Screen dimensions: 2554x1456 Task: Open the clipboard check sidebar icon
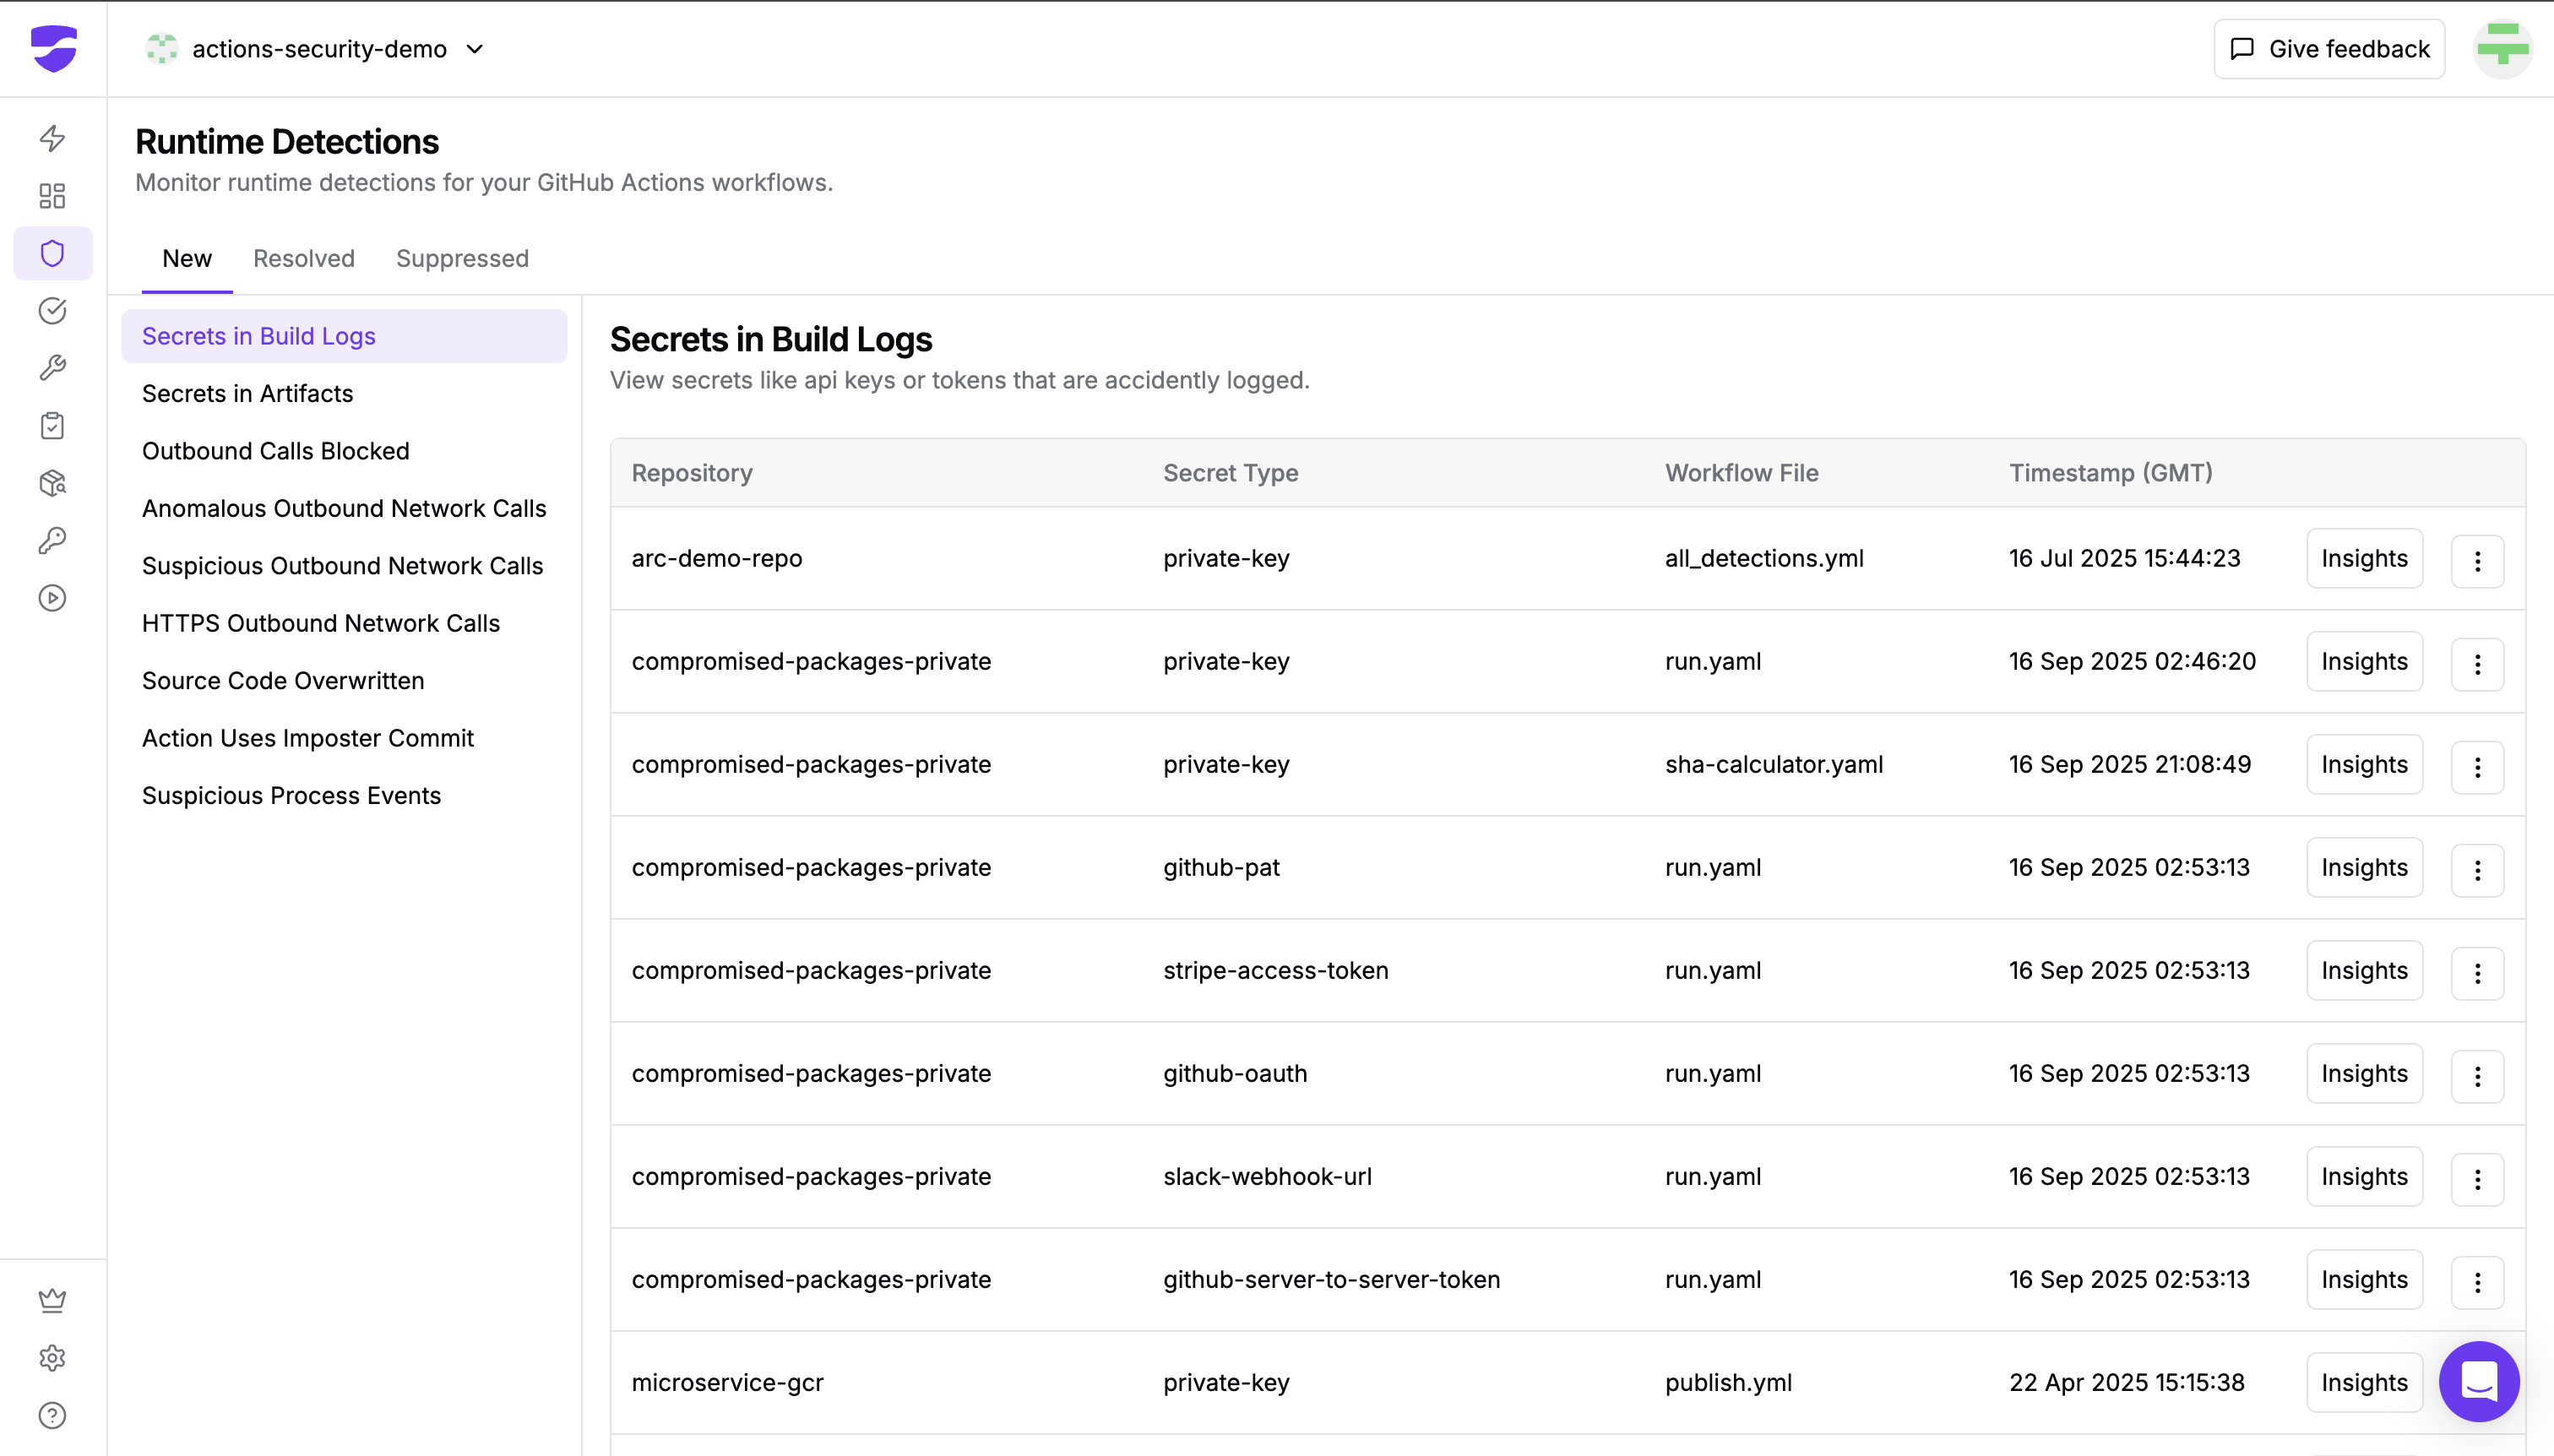pos(52,426)
